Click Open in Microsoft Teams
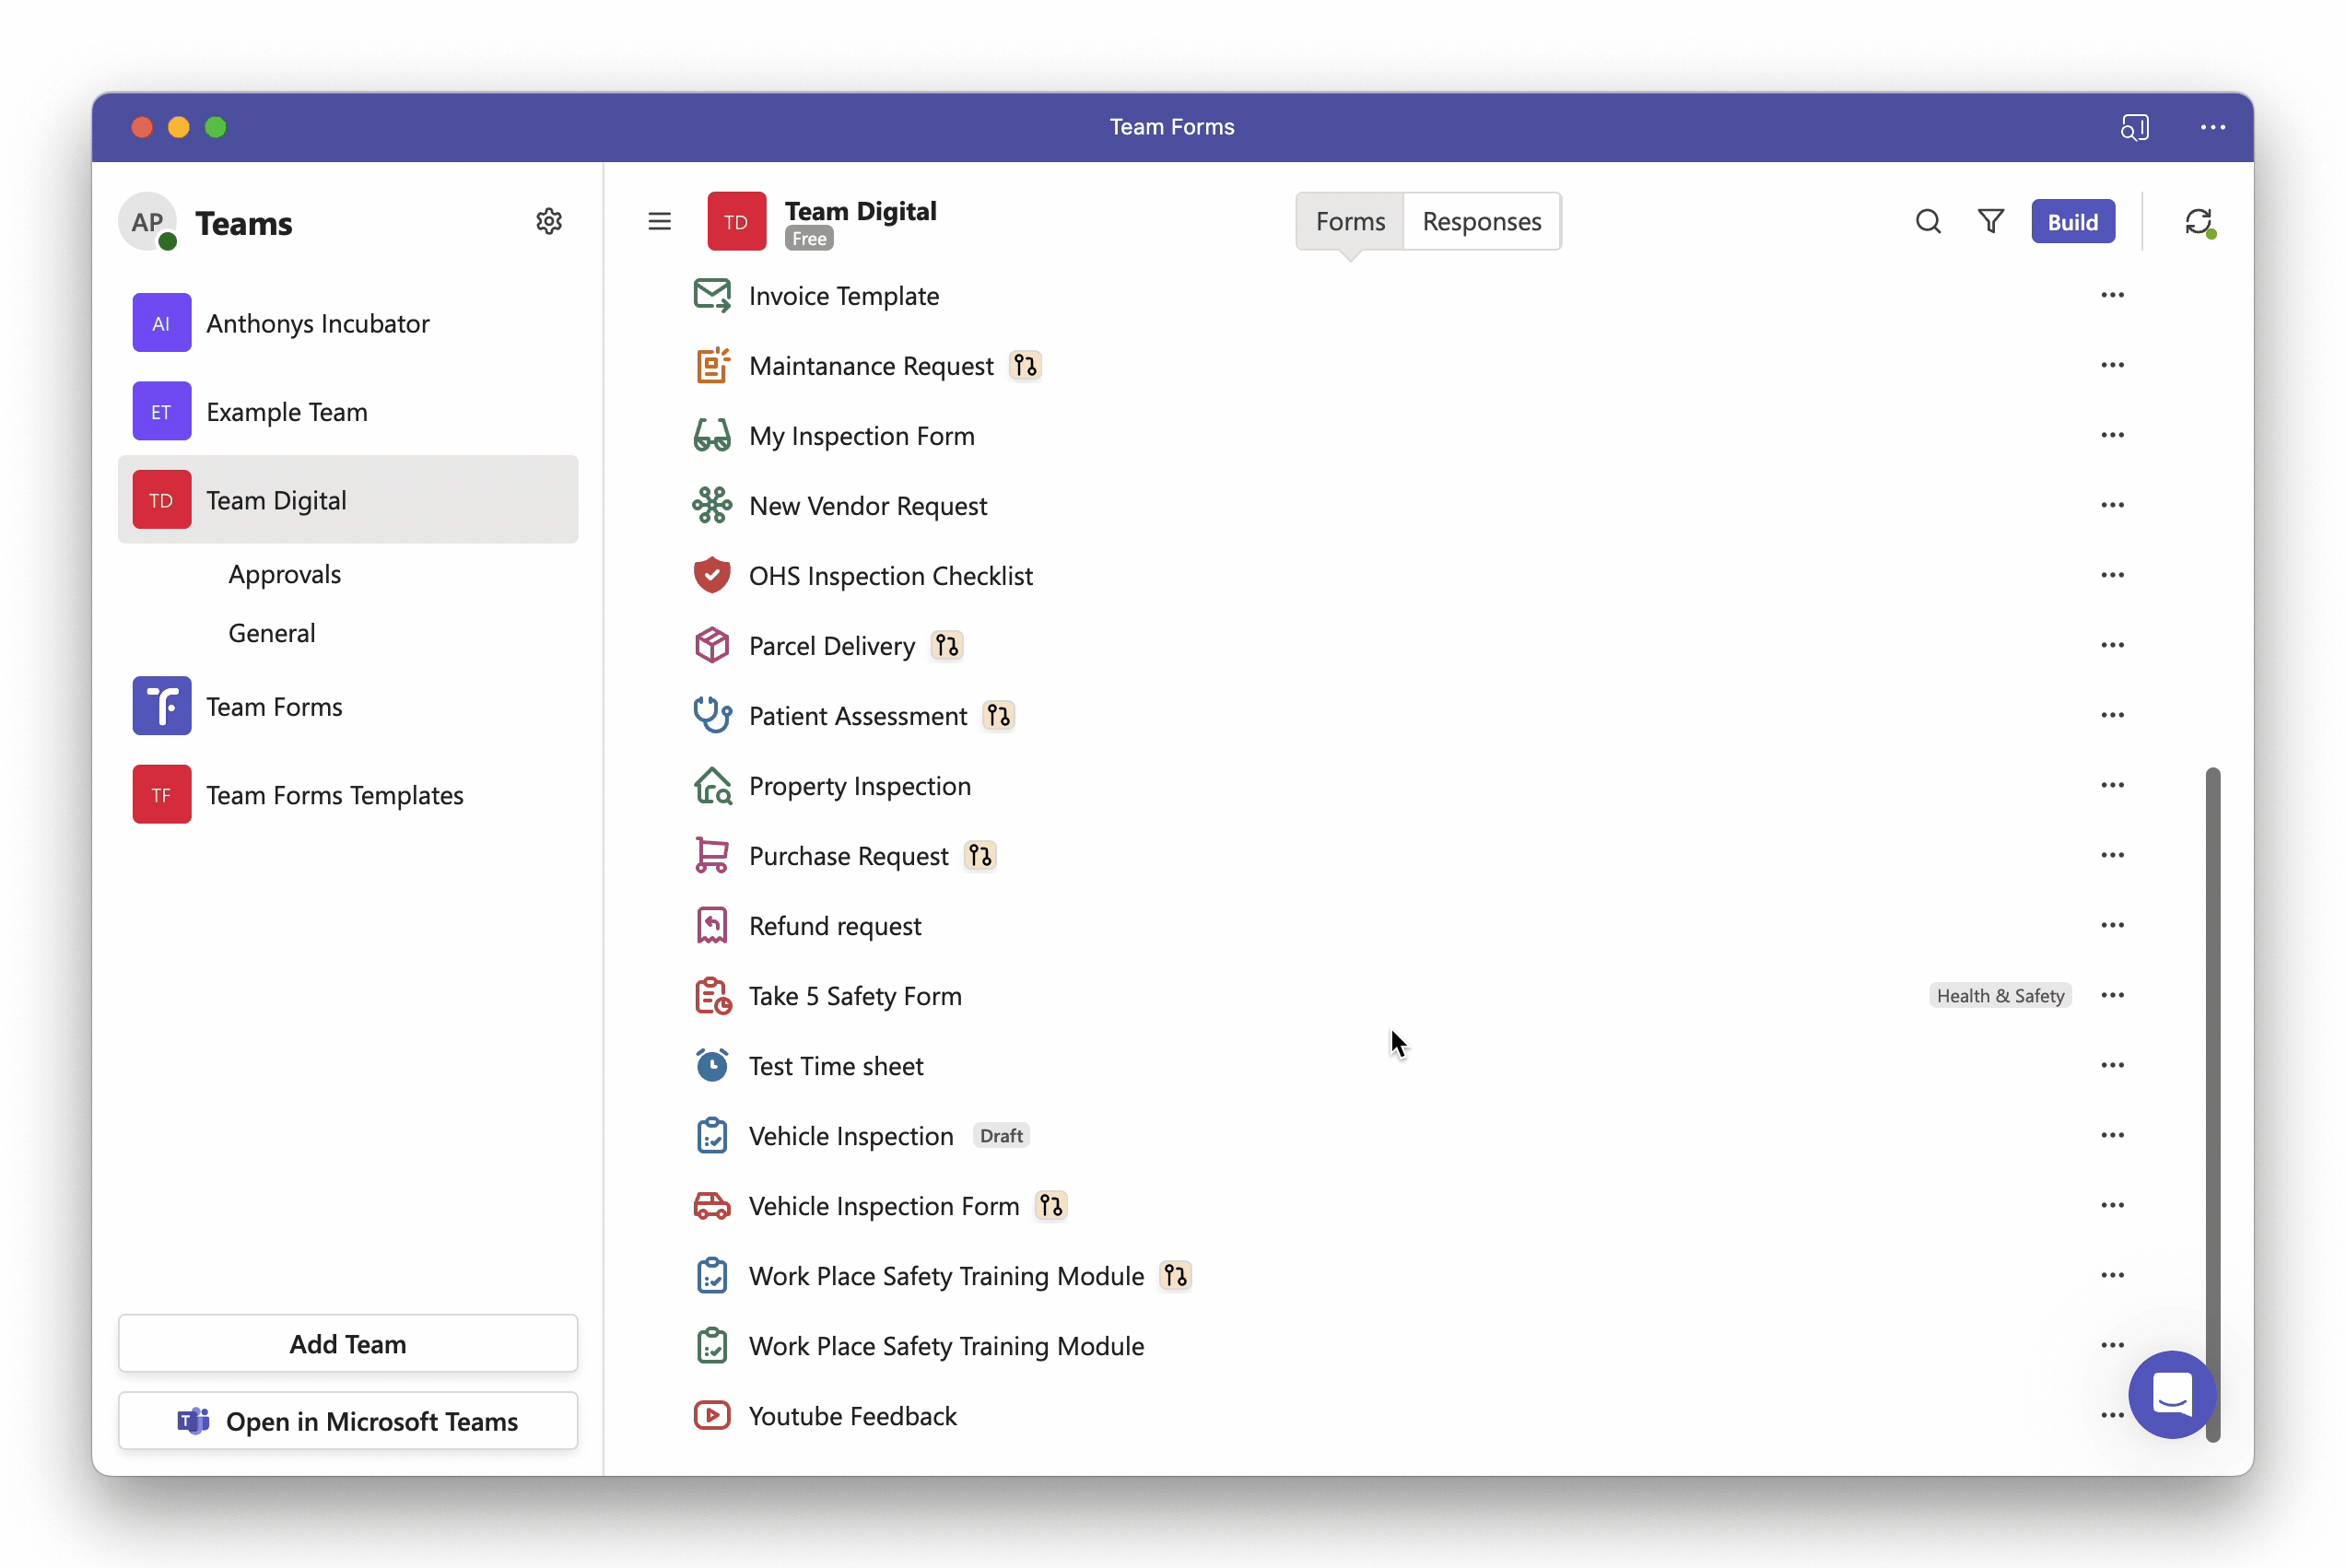The width and height of the screenshot is (2346, 1568). coord(348,1421)
